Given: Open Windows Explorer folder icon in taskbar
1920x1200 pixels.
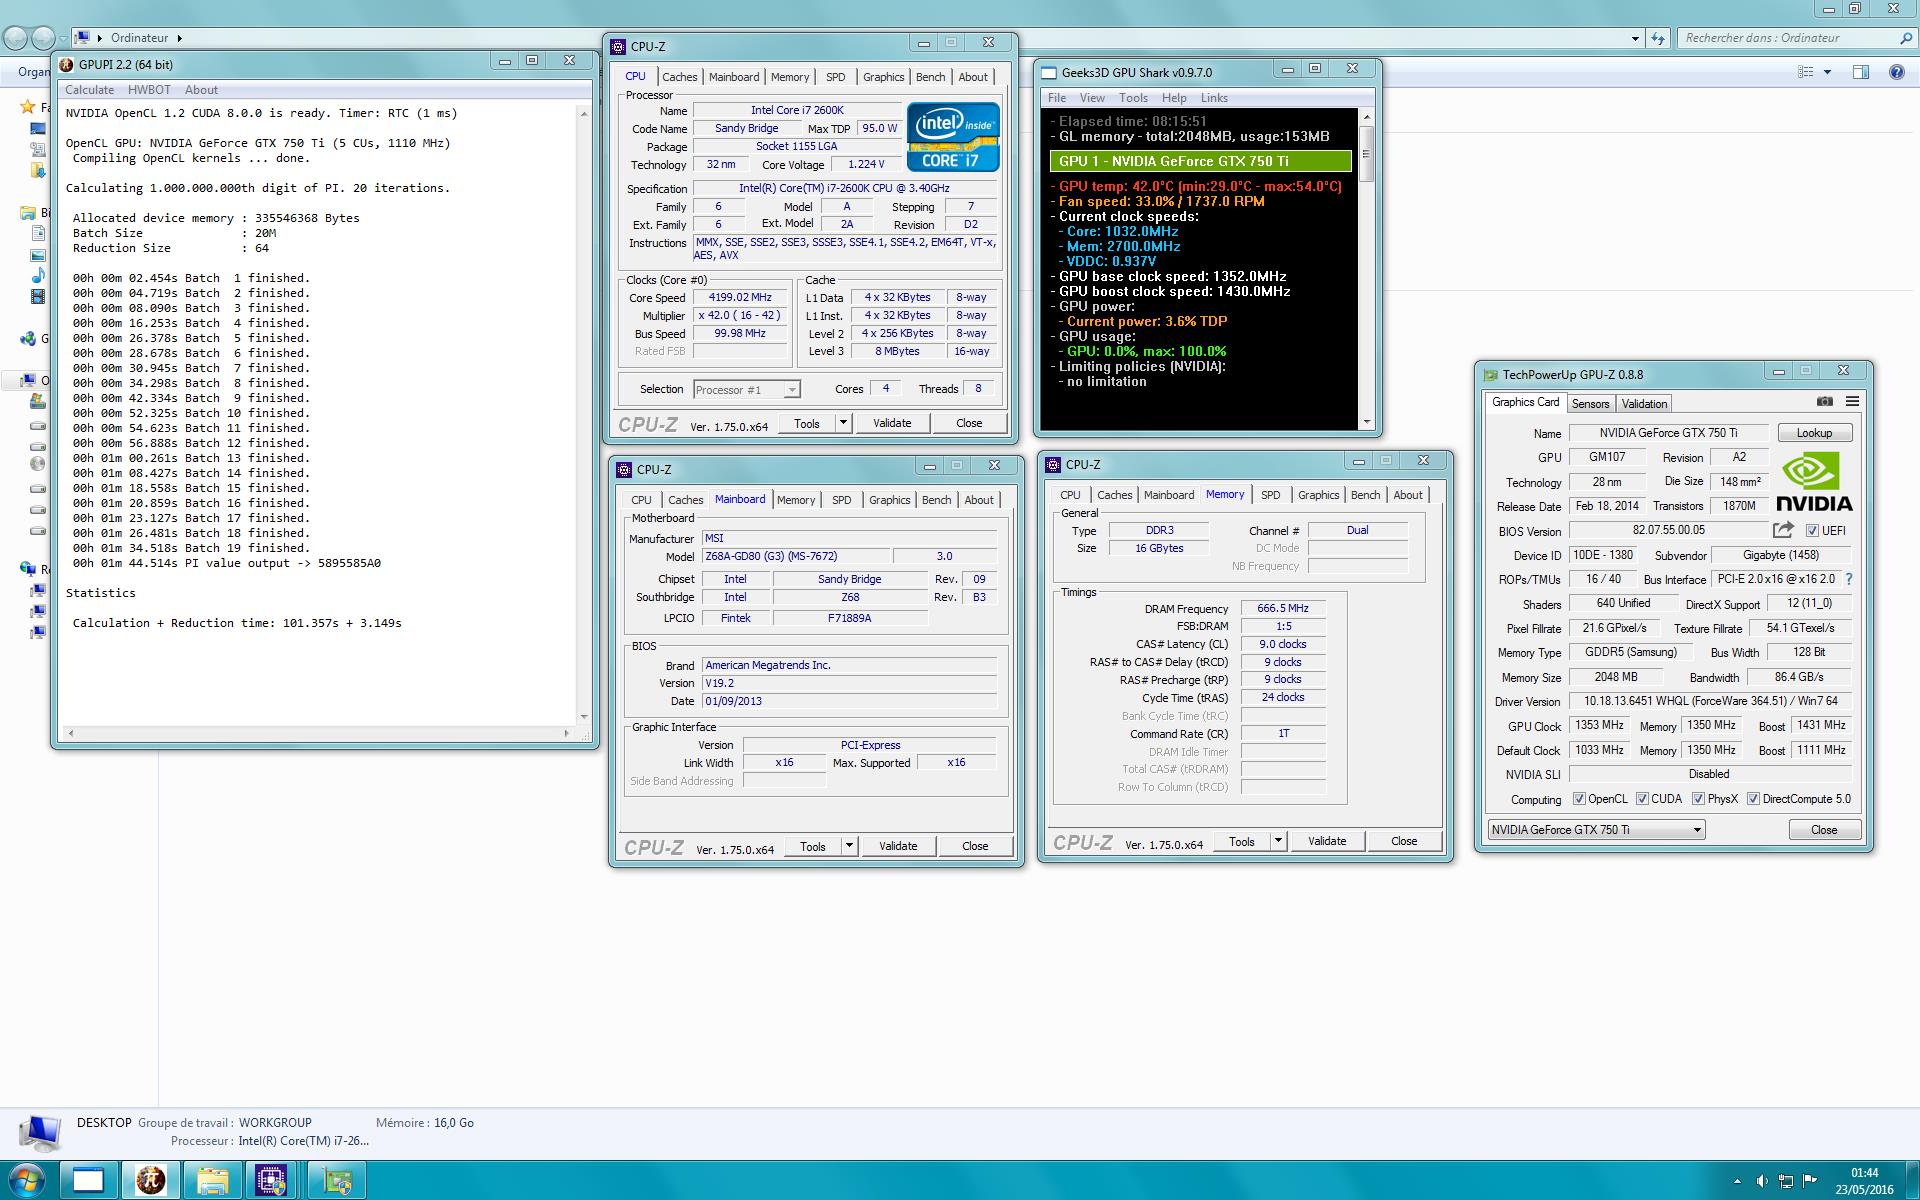Looking at the screenshot, I should pos(212,1181).
